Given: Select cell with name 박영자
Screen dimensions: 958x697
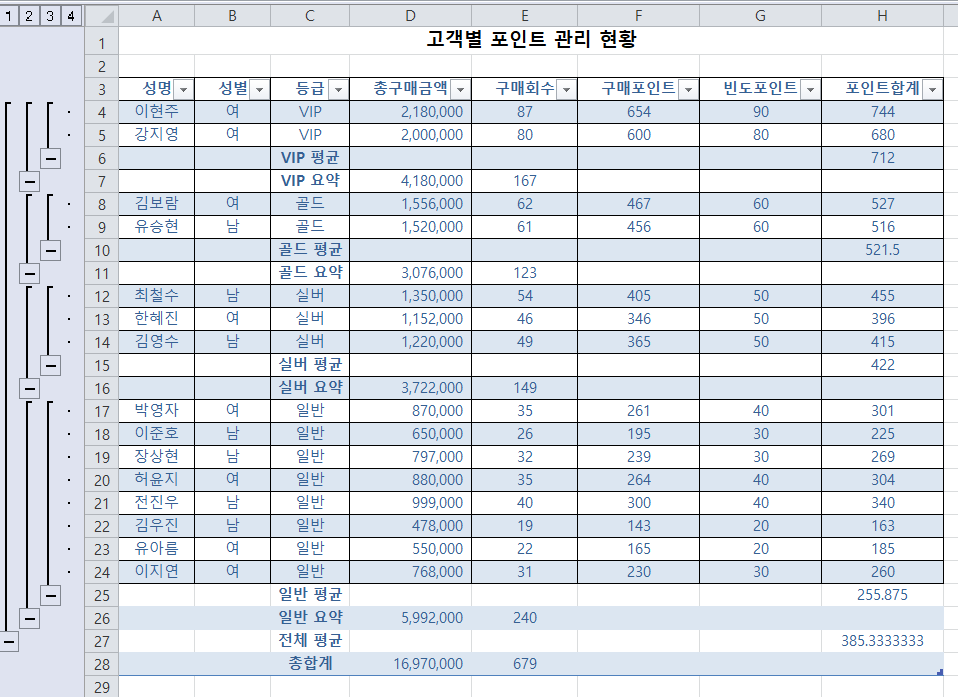Looking at the screenshot, I should click(156, 411).
